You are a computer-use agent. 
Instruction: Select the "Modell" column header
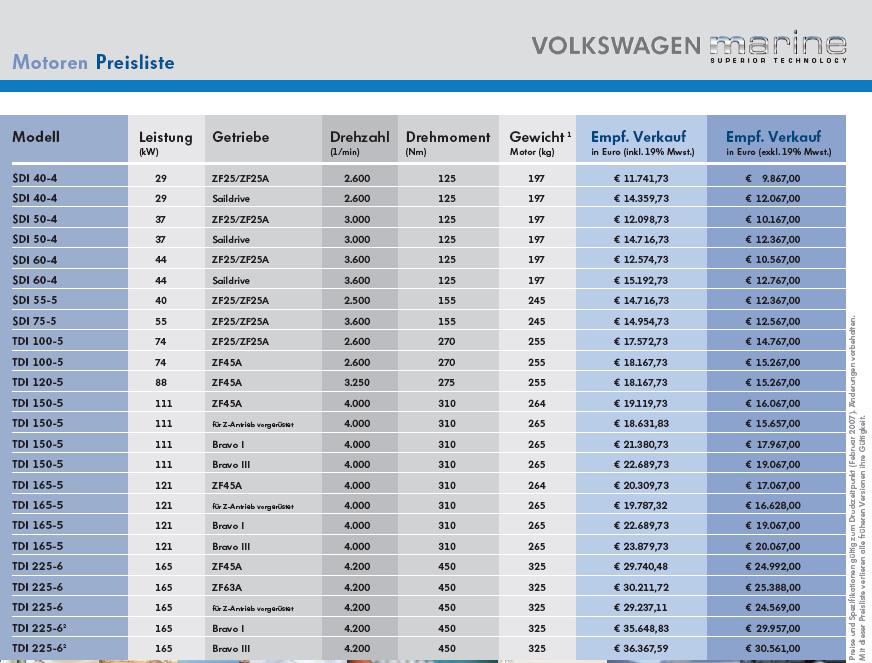[36, 137]
